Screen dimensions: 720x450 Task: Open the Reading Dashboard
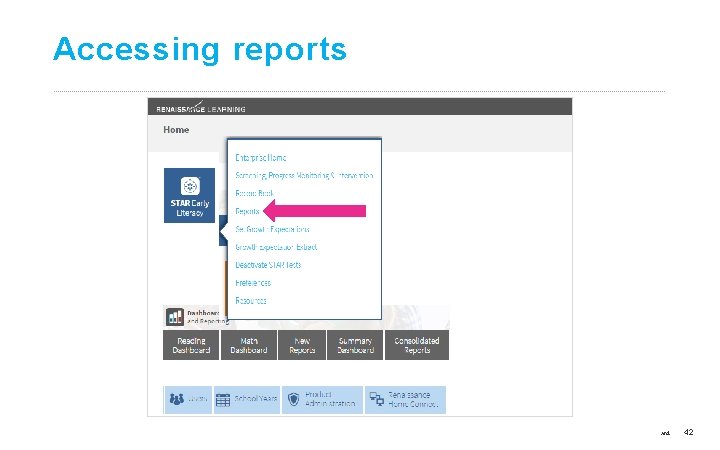[x=191, y=345]
